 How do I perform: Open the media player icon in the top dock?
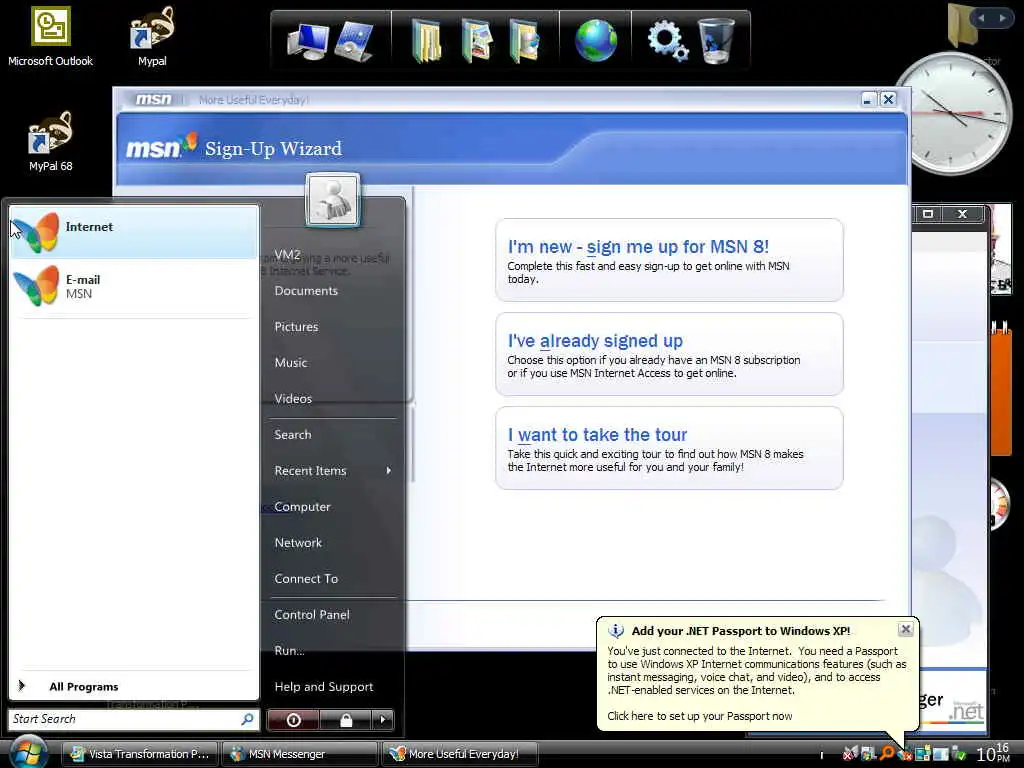[x=354, y=40]
